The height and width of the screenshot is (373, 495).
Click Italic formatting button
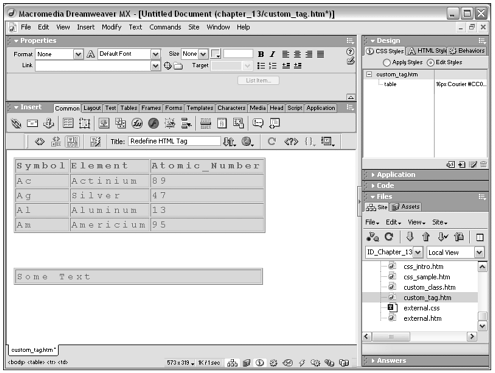[273, 54]
